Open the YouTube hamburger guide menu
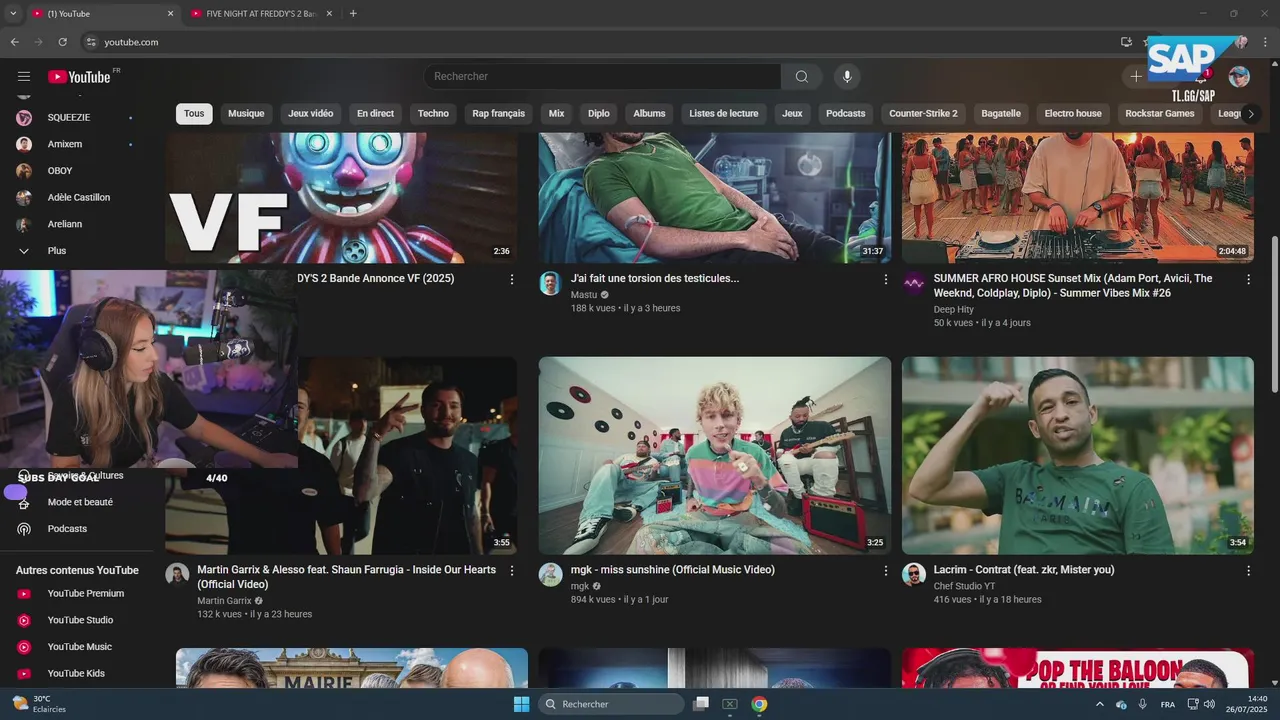Image resolution: width=1280 pixels, height=720 pixels. point(24,77)
